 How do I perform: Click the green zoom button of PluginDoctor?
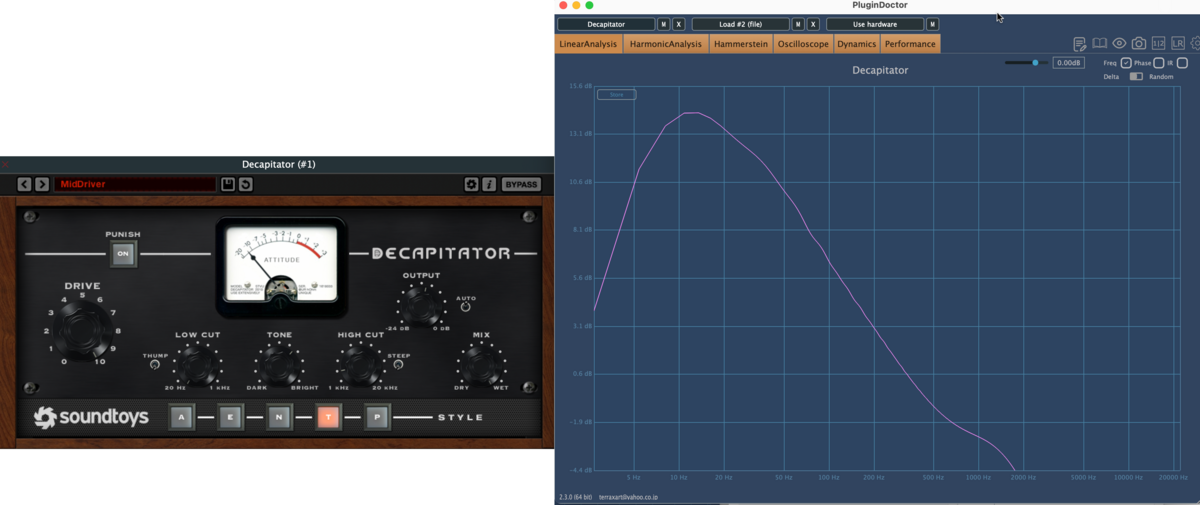pos(589,5)
